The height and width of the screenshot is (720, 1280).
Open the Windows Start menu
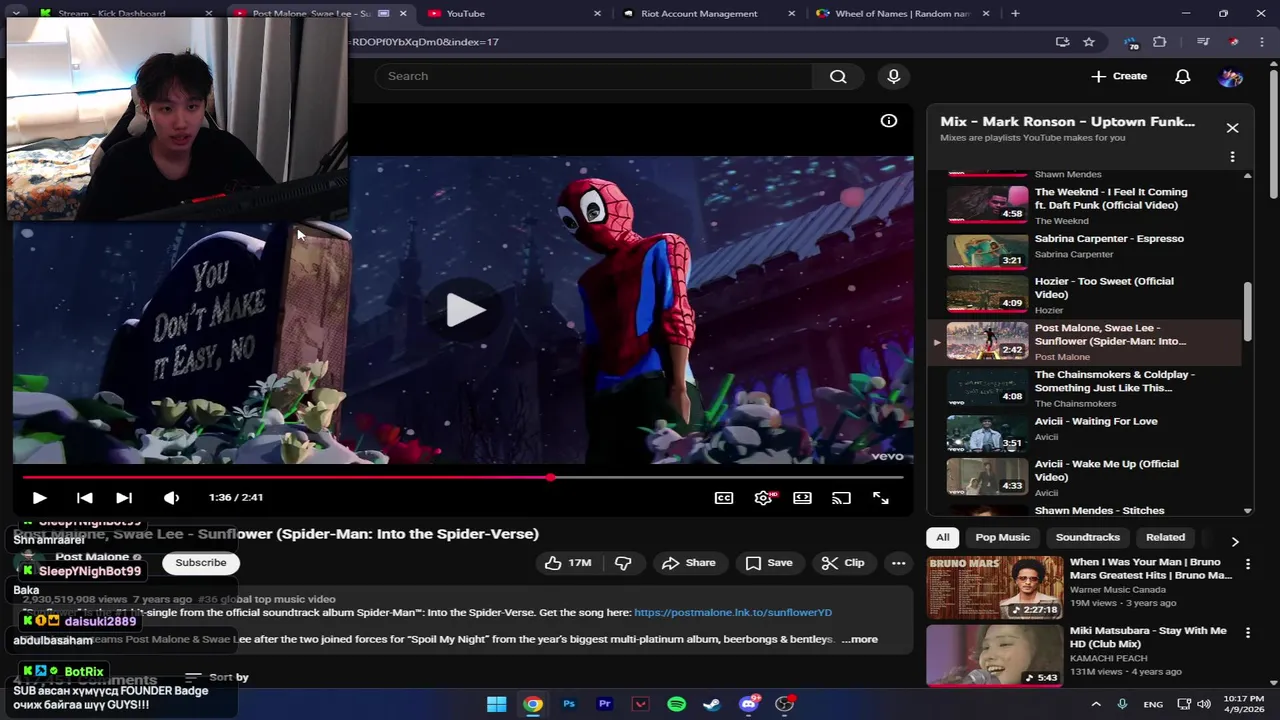[496, 704]
